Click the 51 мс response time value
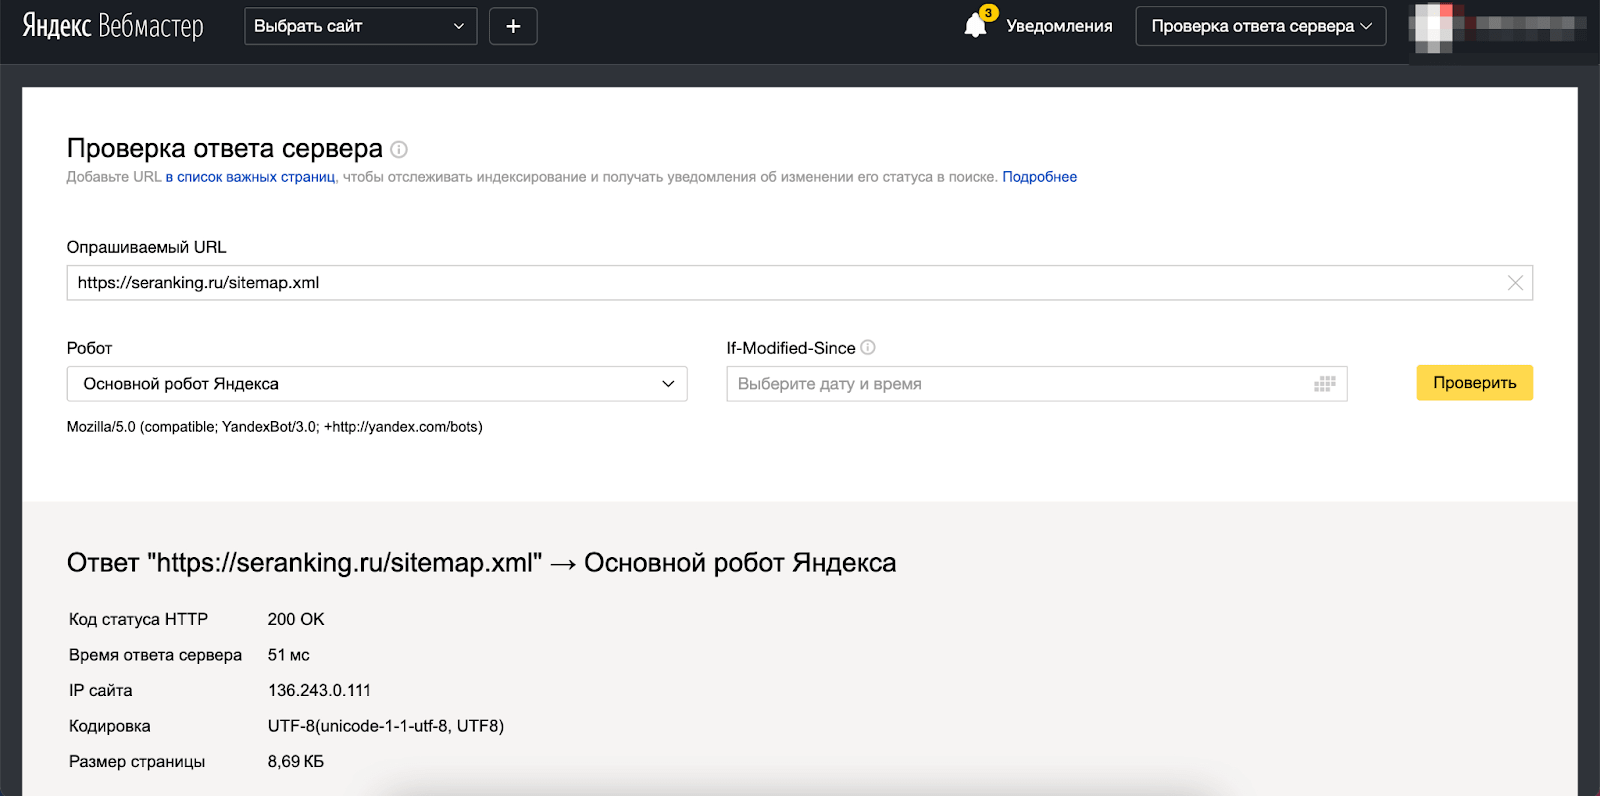This screenshot has width=1600, height=796. coord(288,655)
